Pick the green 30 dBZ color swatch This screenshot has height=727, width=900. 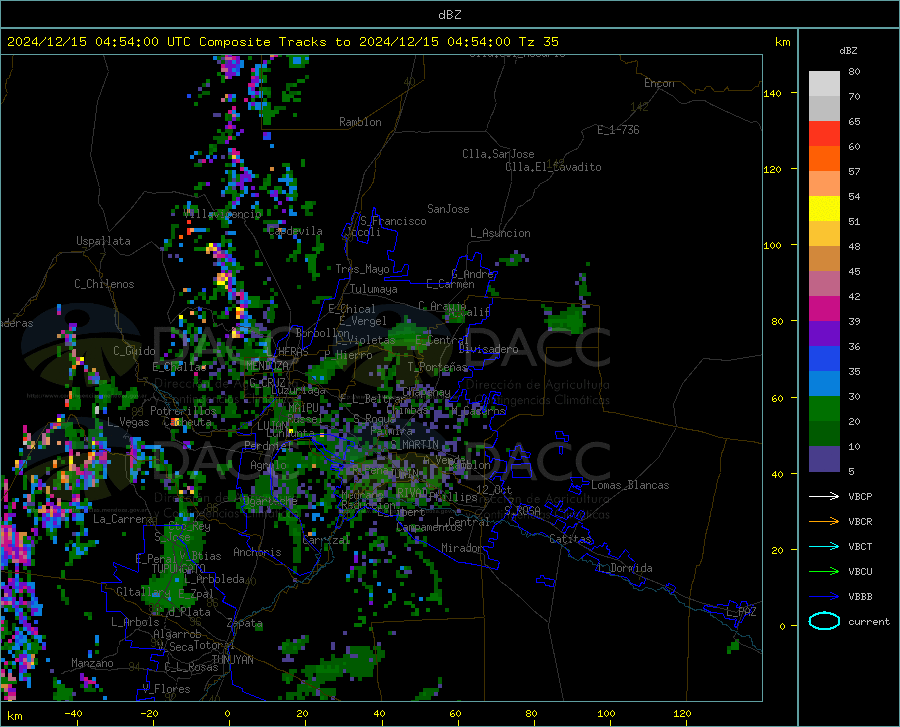824,408
